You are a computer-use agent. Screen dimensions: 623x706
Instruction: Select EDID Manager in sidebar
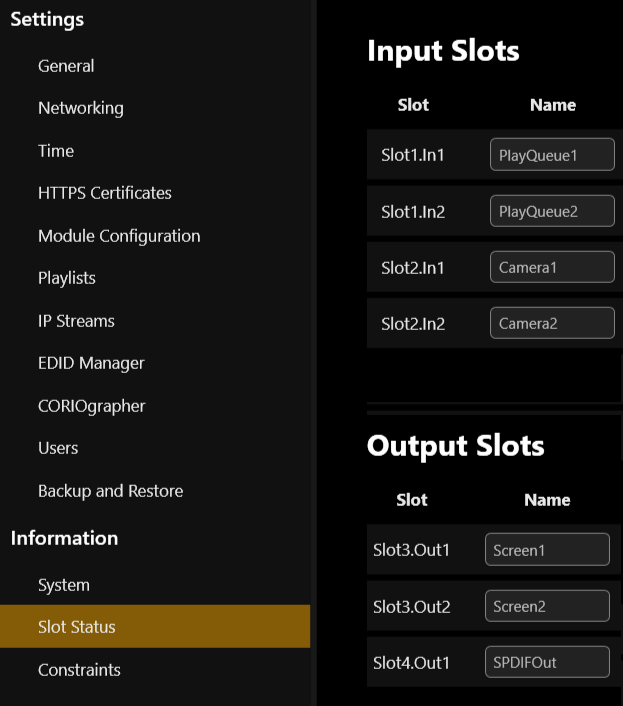point(91,363)
